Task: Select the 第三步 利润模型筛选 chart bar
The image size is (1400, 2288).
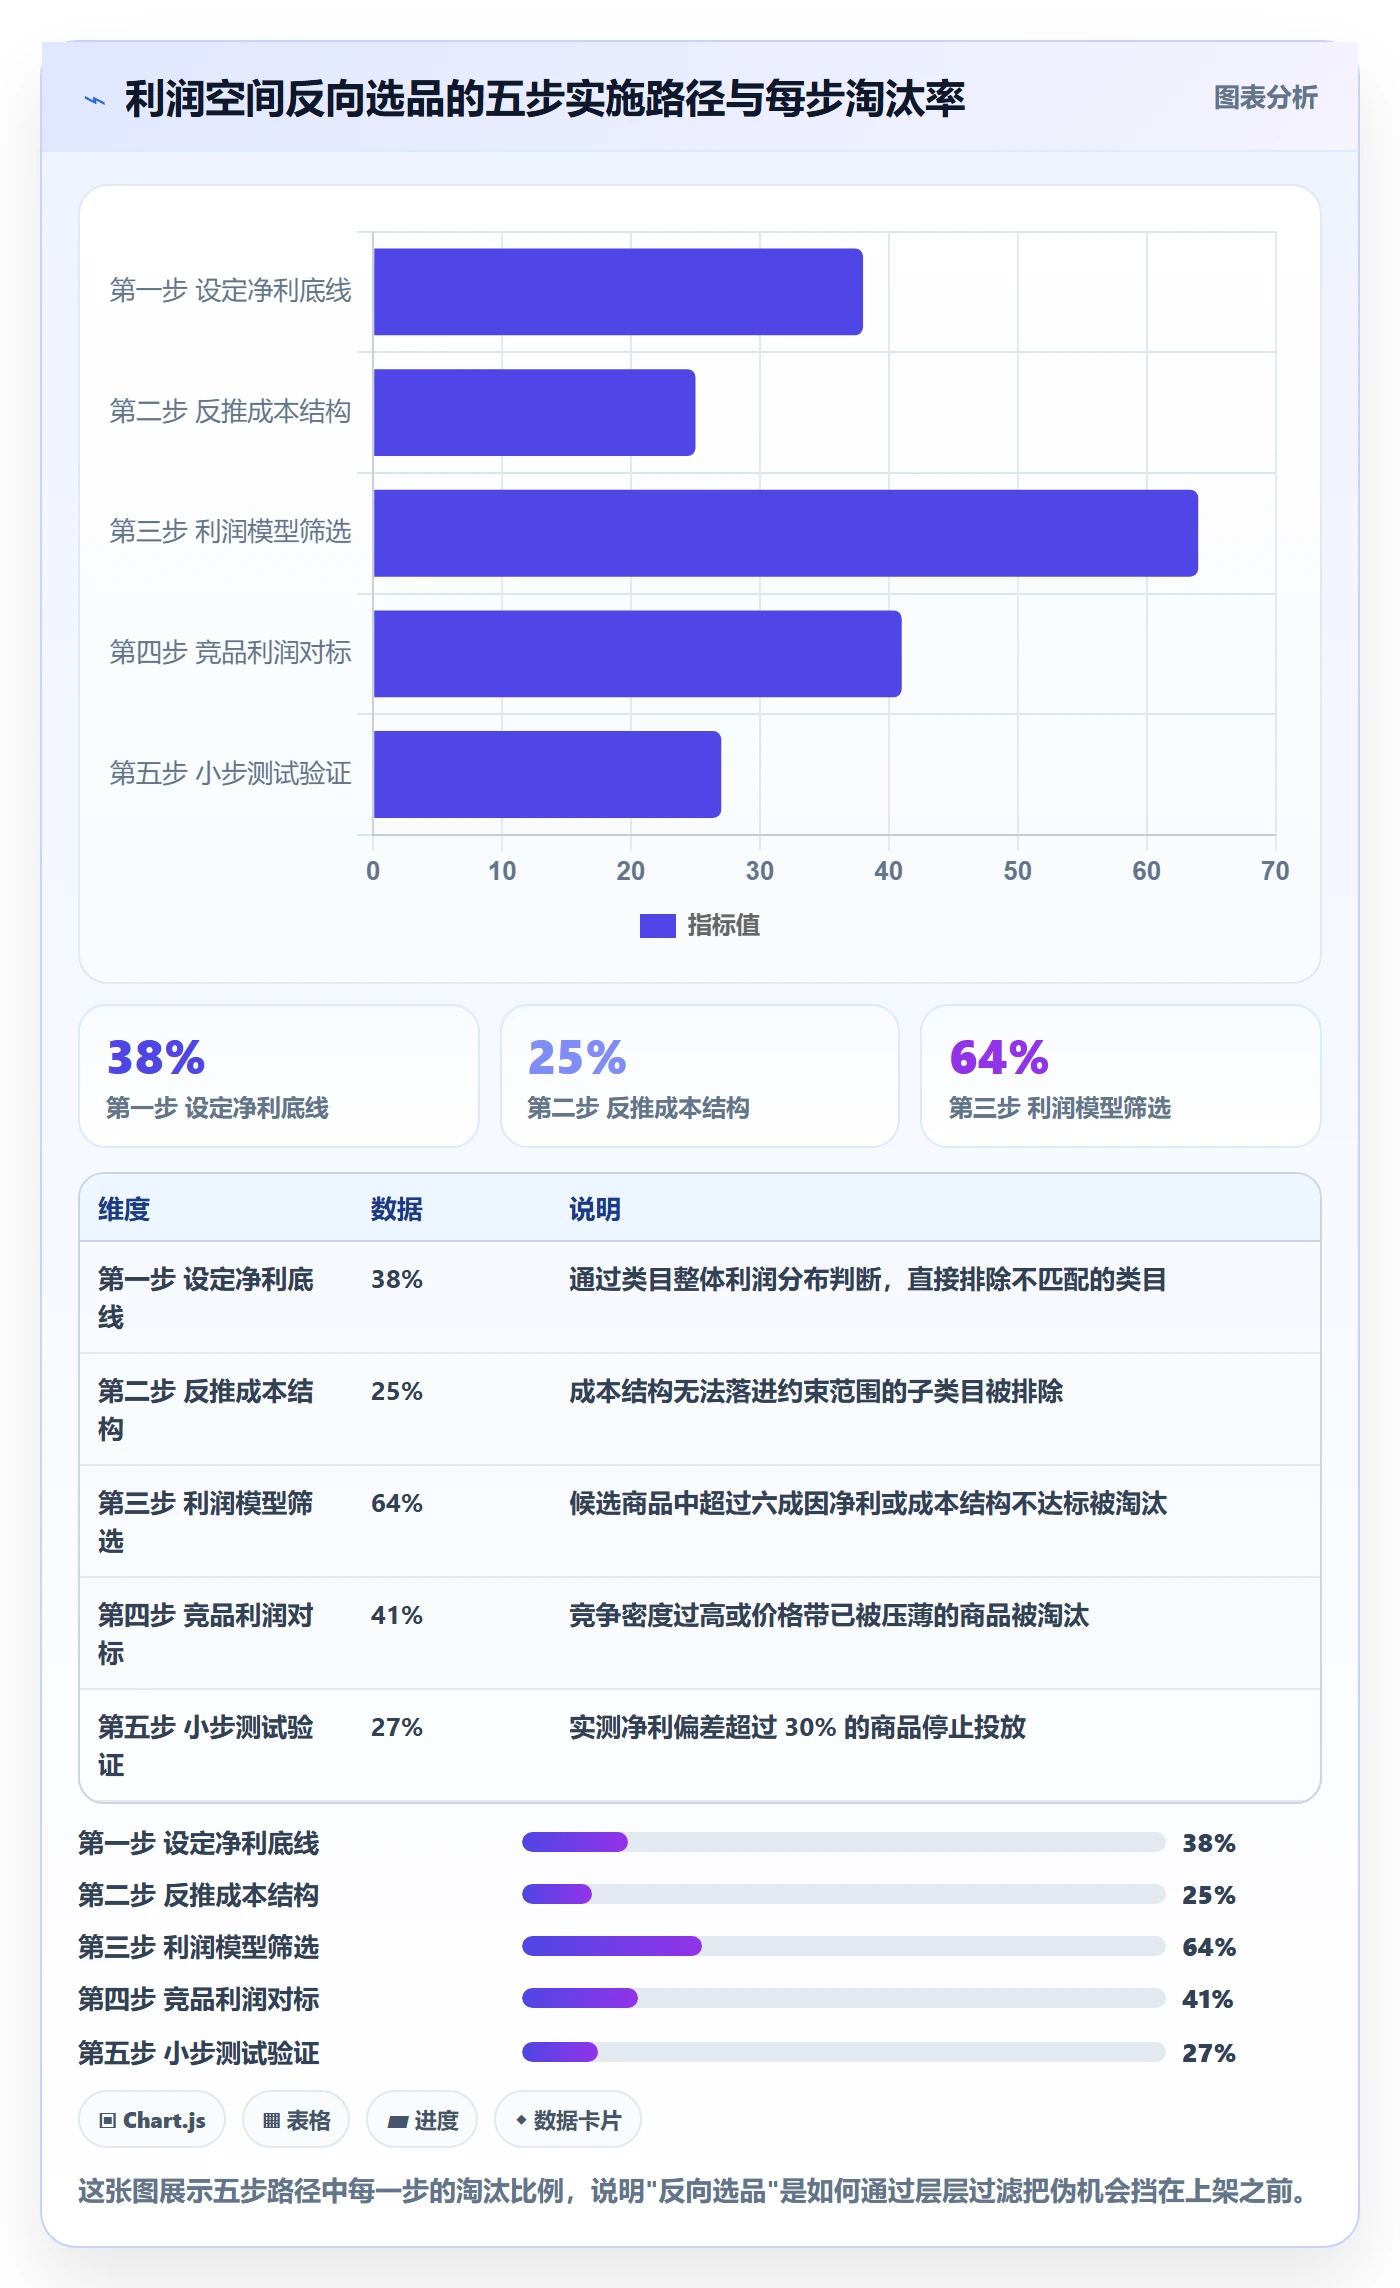Action: click(x=786, y=533)
